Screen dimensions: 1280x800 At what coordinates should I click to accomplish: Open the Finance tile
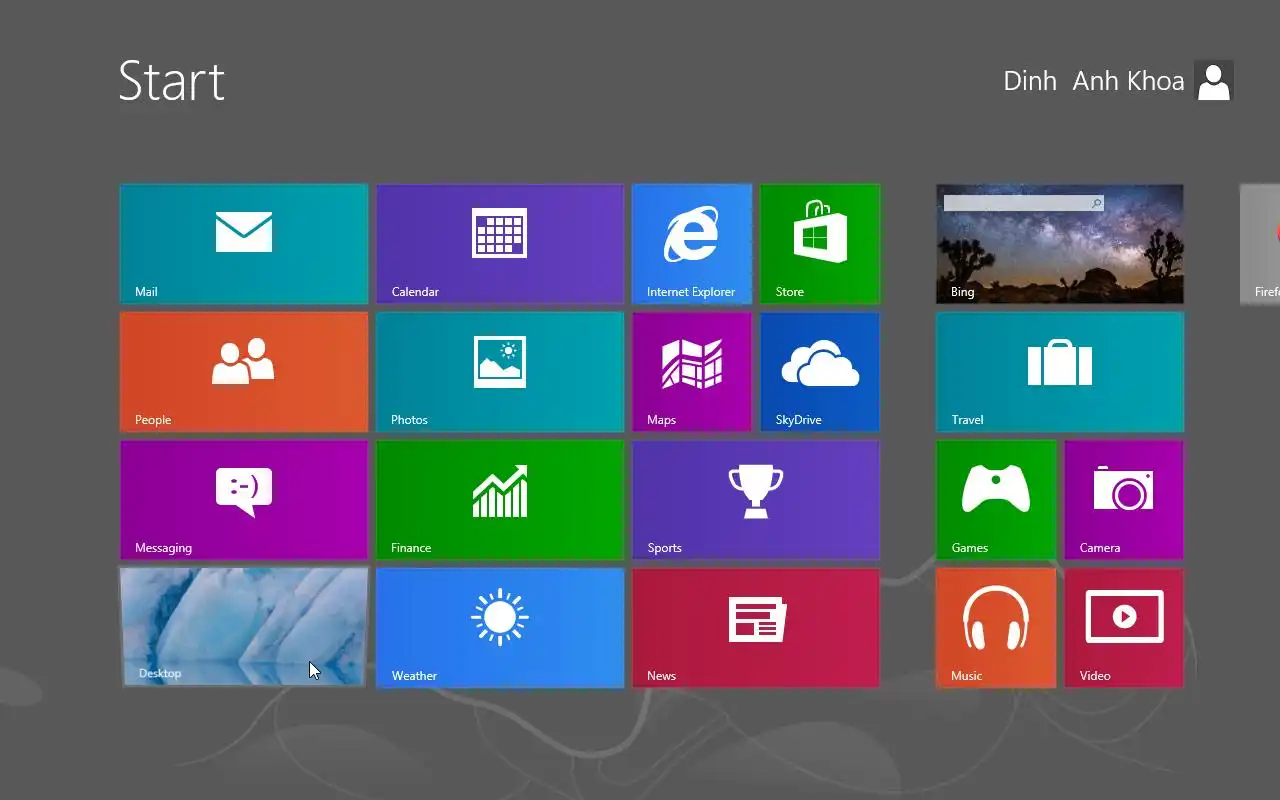(x=500, y=500)
